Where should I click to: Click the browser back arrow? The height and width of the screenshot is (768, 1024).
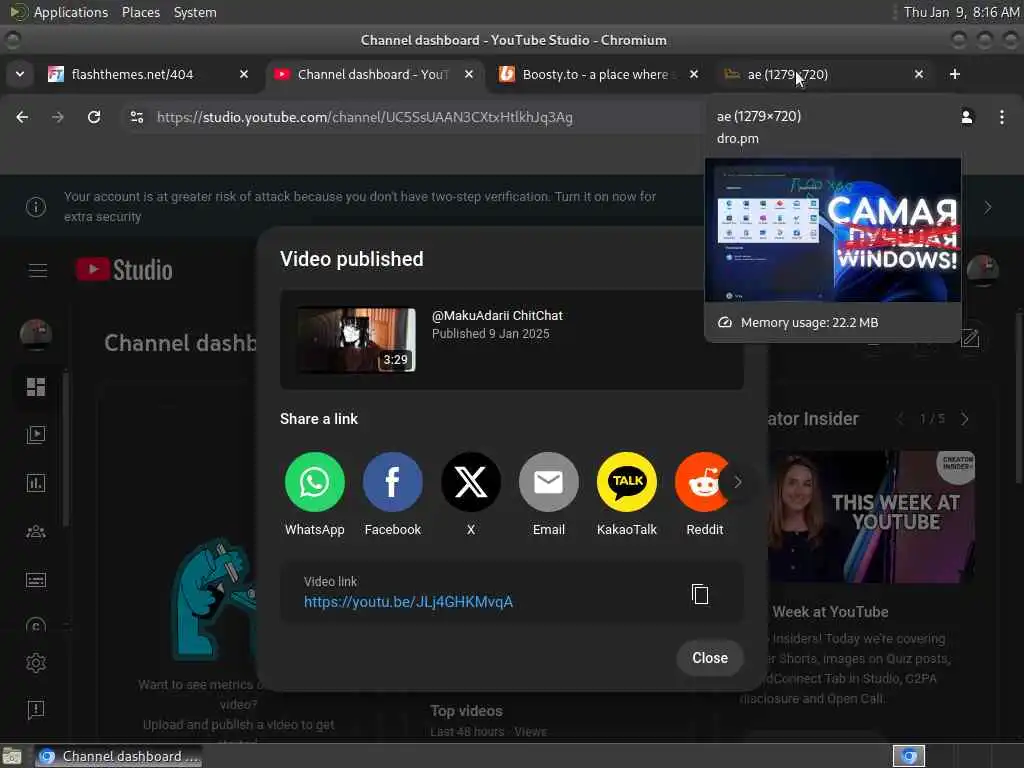(22, 117)
